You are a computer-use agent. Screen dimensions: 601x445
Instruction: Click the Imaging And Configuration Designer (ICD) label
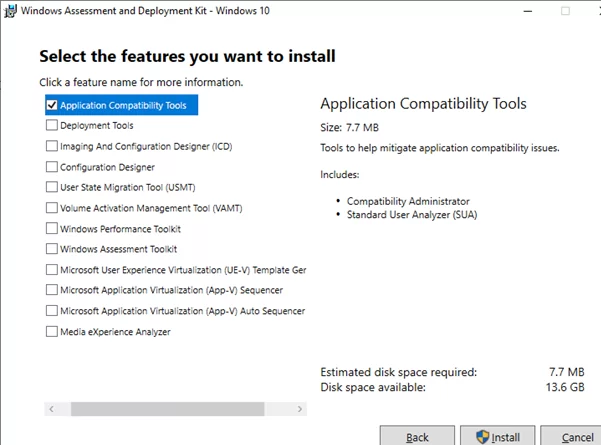click(x=146, y=146)
